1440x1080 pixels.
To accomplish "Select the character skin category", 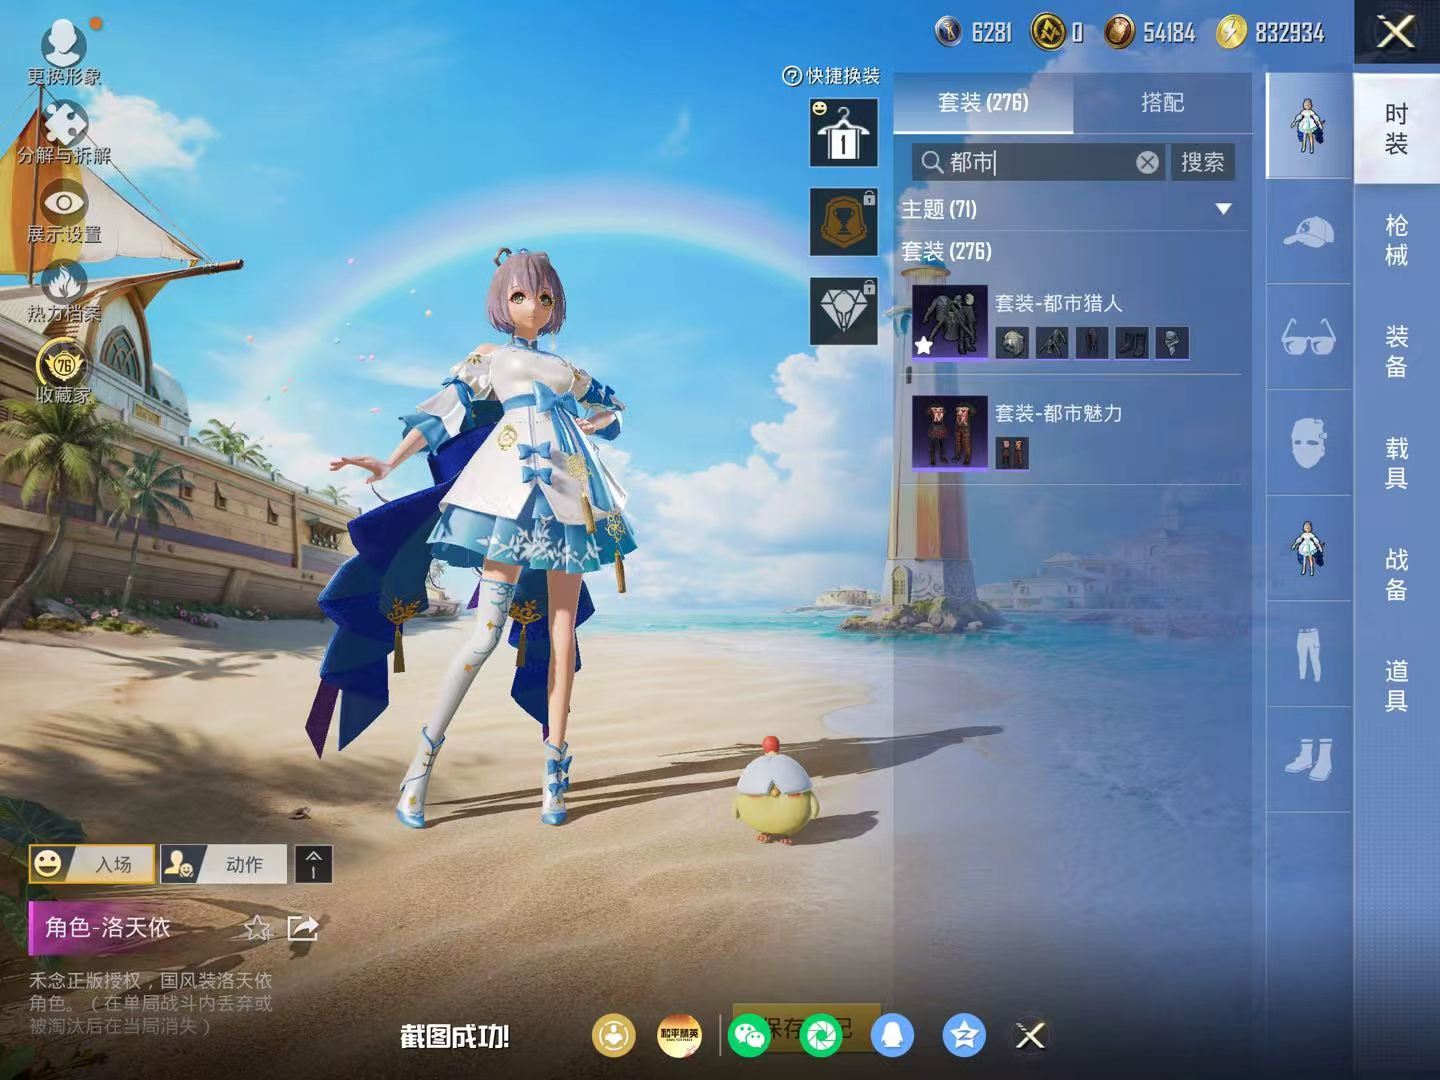I will 1308,548.
